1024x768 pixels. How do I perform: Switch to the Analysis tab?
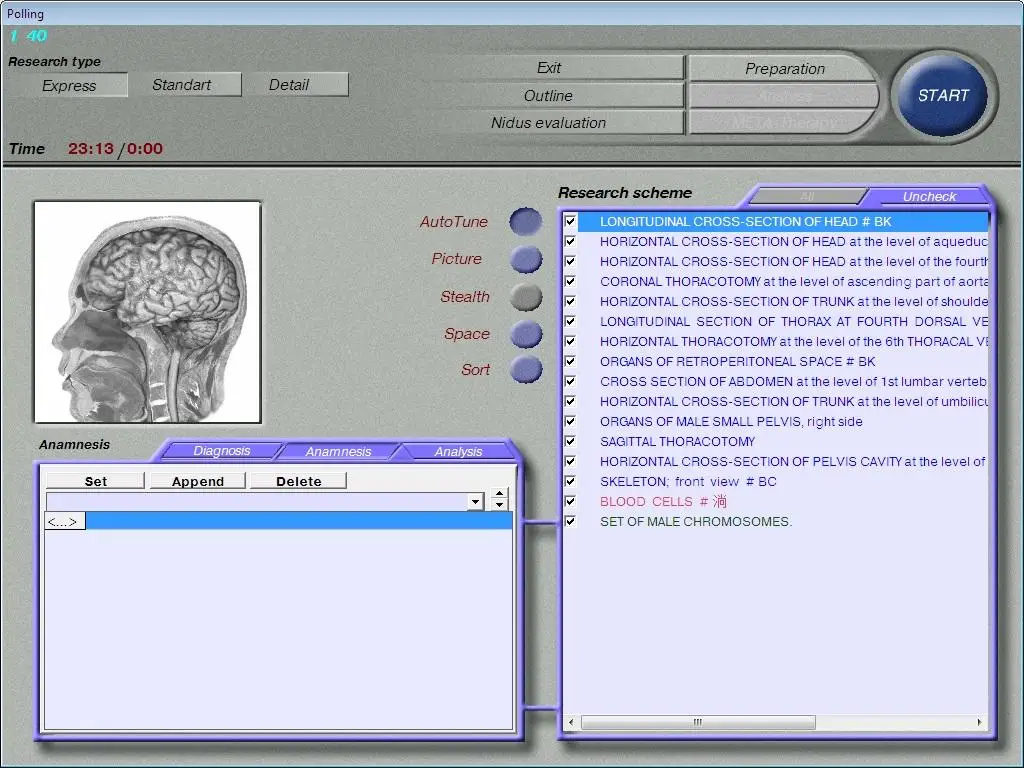coord(458,452)
